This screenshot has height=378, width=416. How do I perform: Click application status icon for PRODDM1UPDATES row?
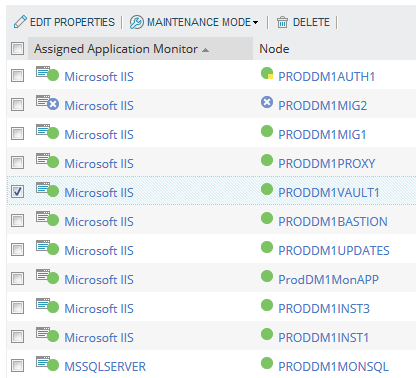click(x=47, y=247)
